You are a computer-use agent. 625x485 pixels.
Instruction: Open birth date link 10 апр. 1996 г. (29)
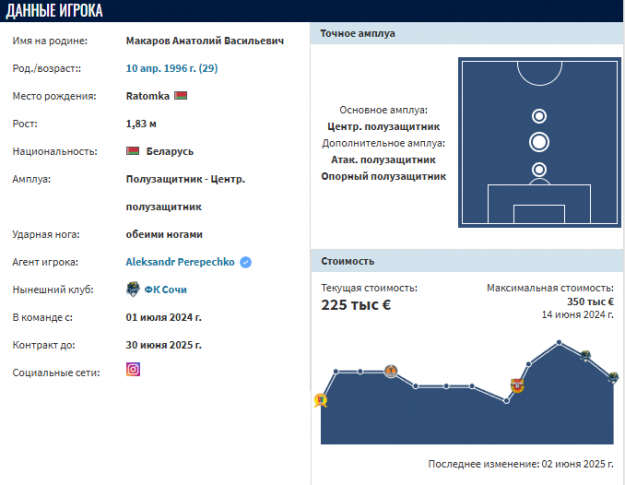coord(172,68)
